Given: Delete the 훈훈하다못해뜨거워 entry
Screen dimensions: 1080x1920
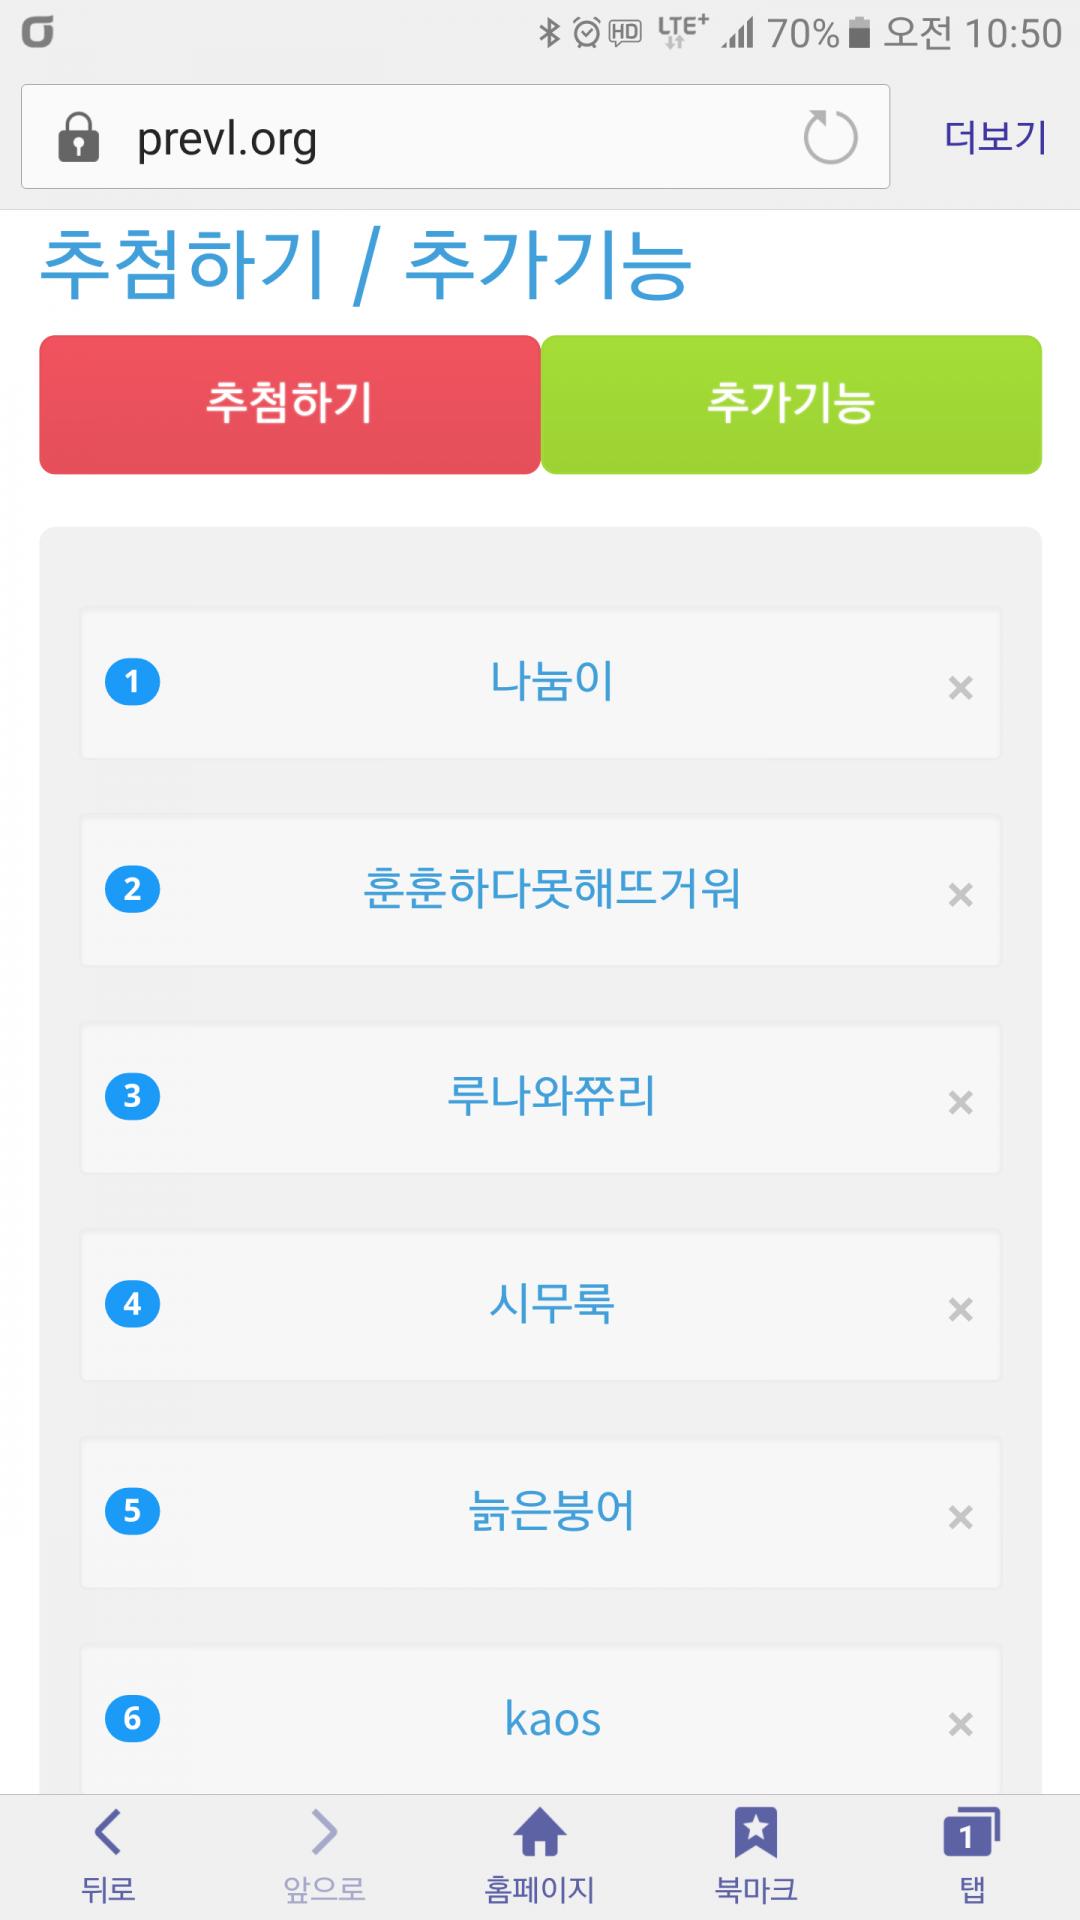Looking at the screenshot, I should (960, 894).
